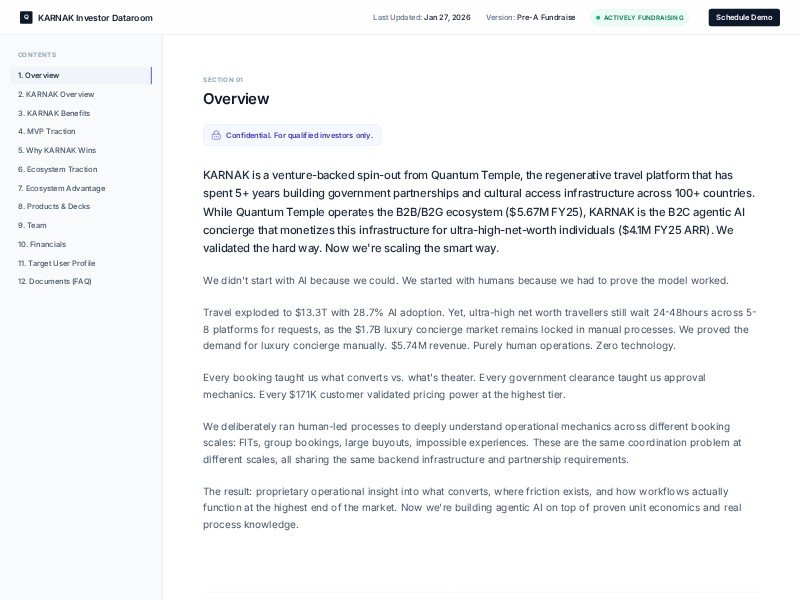Navigate to MVP Traction
The height and width of the screenshot is (600, 800).
(x=46, y=131)
